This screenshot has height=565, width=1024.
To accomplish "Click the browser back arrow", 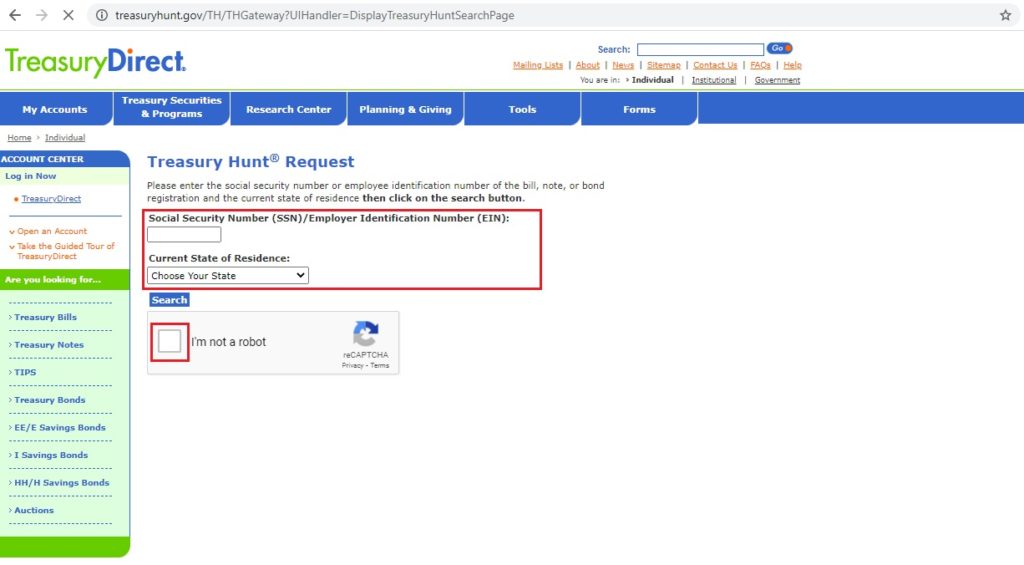I will [x=14, y=15].
